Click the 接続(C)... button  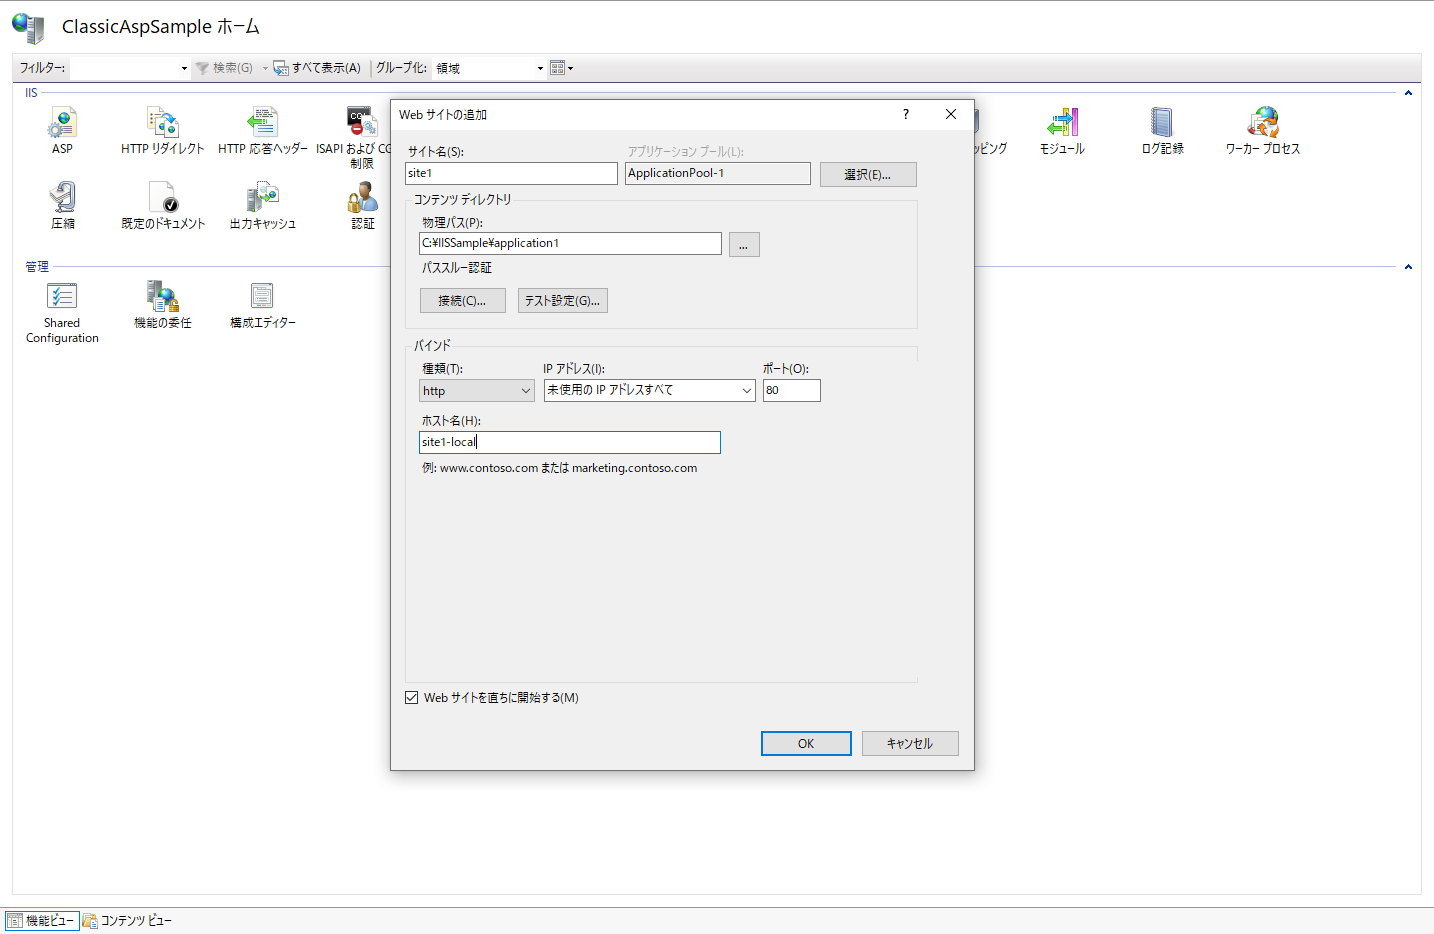tap(462, 300)
